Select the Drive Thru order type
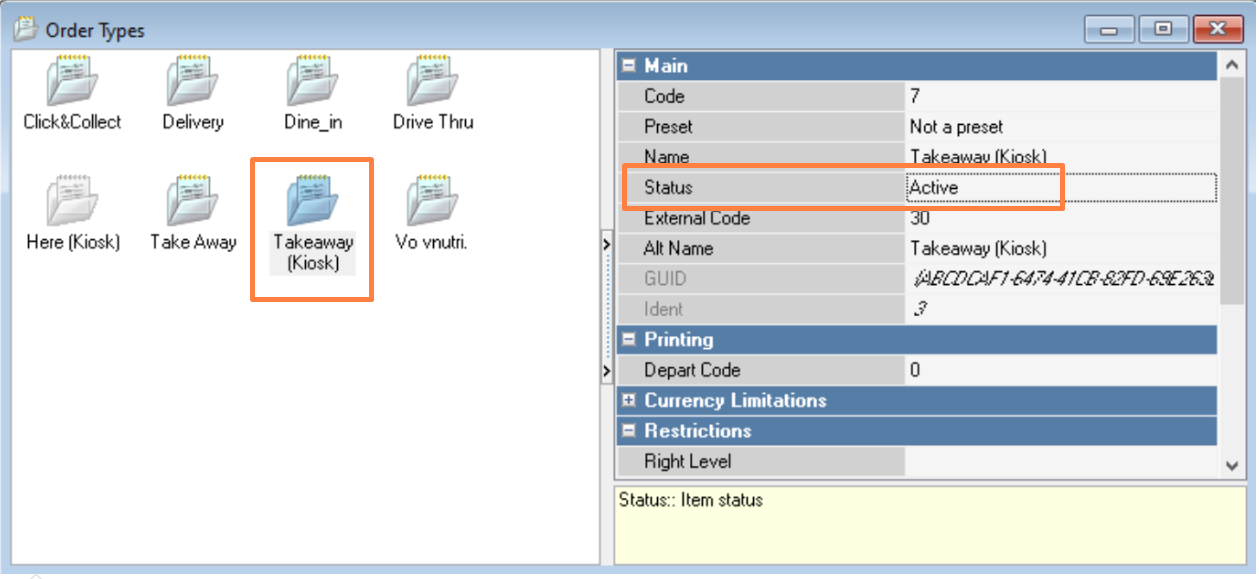This screenshot has height=579, width=1259. pyautogui.click(x=432, y=83)
